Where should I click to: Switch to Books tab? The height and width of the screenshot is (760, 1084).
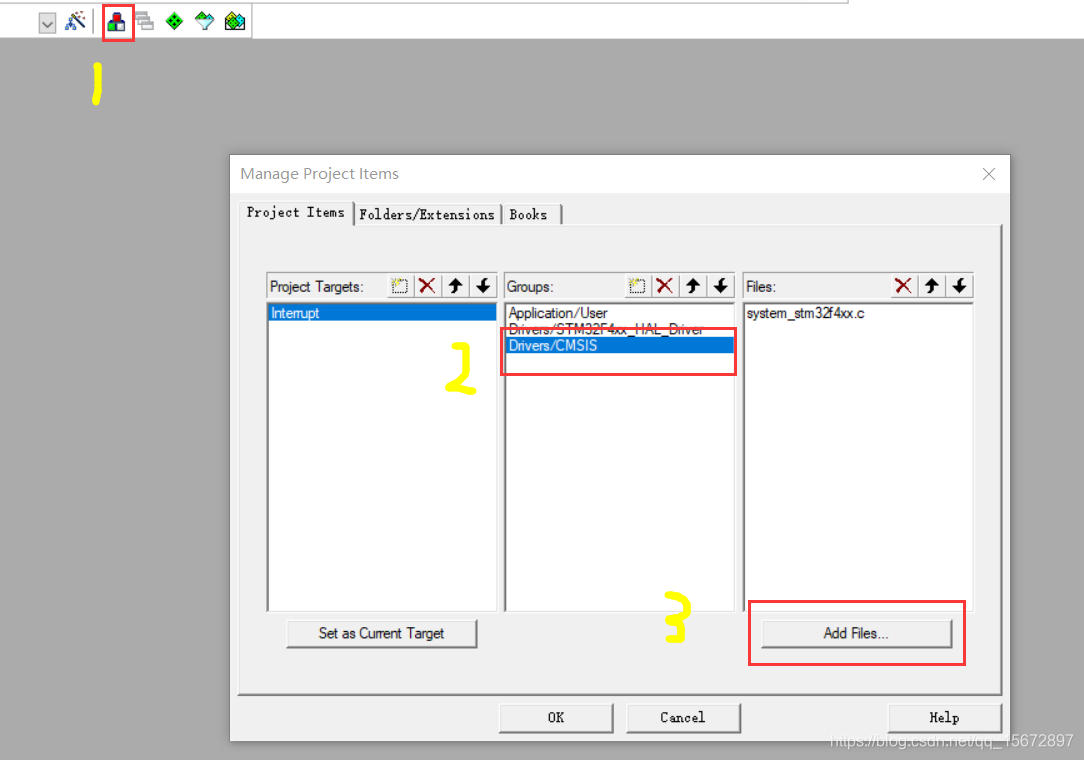click(529, 214)
